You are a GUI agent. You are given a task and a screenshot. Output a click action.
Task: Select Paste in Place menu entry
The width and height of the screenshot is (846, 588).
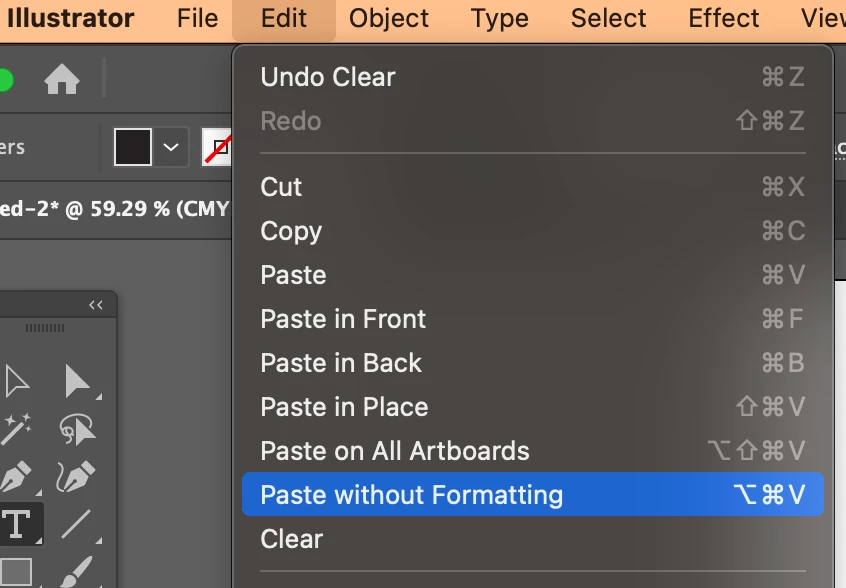click(344, 407)
